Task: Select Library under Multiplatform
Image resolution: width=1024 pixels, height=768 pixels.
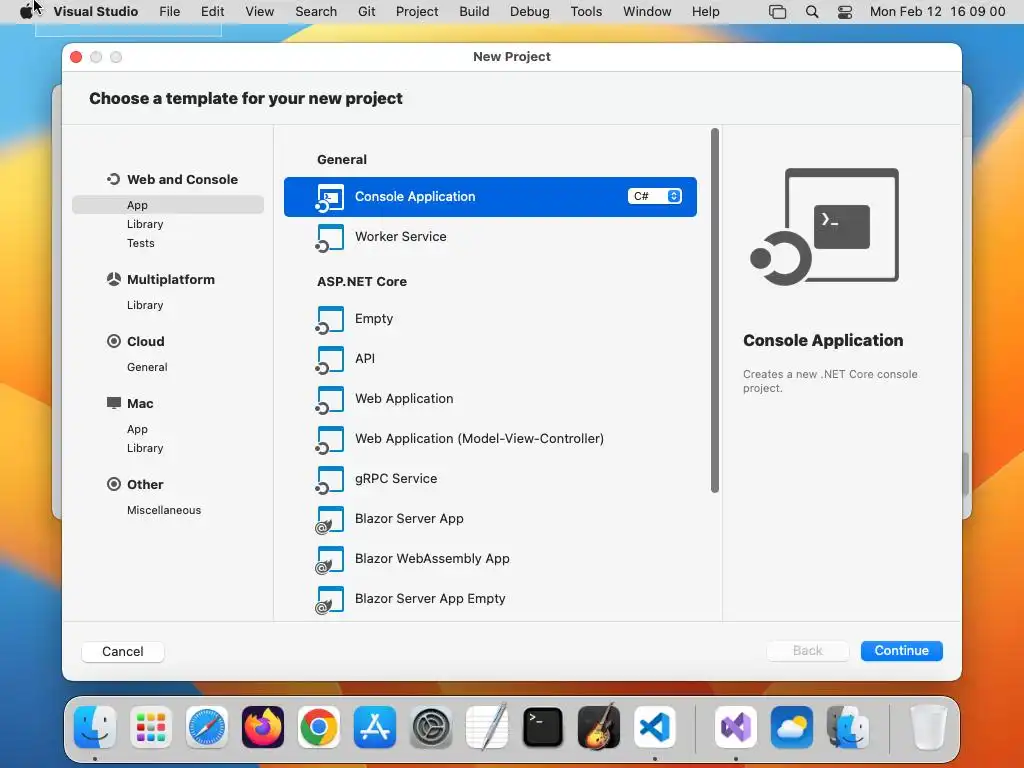Action: [x=145, y=305]
